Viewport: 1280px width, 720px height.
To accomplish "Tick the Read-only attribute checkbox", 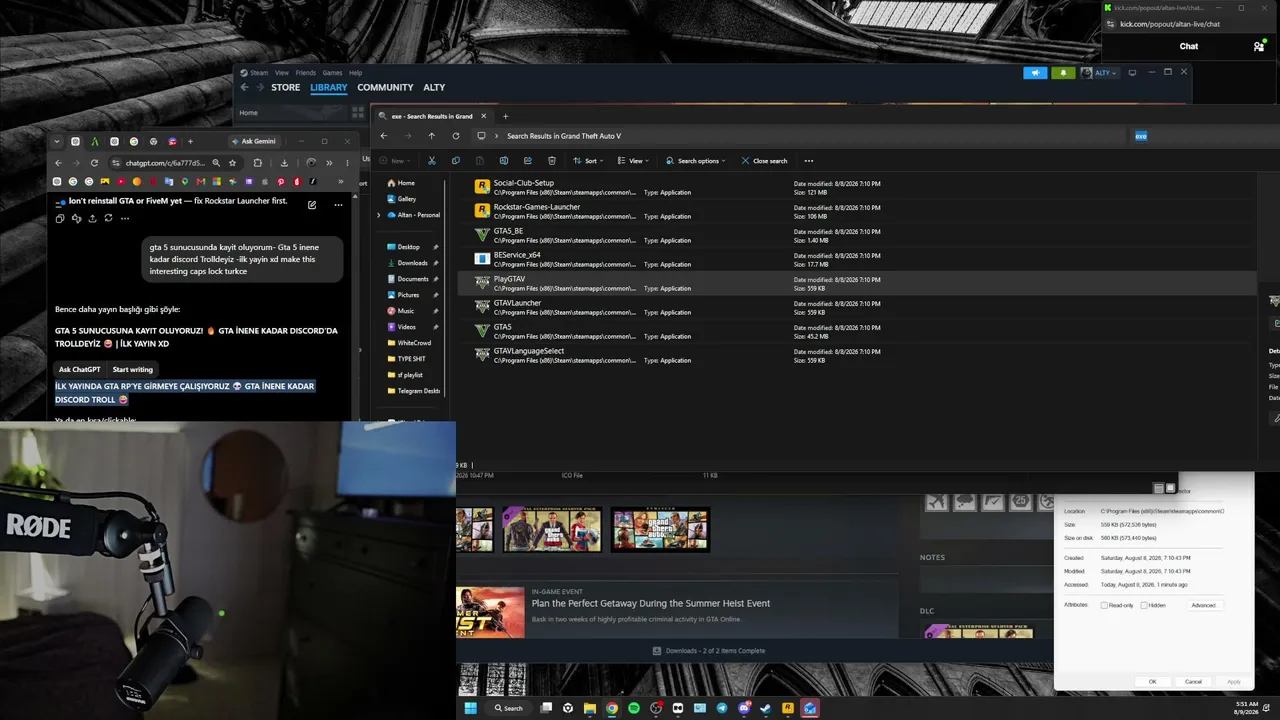I will pos(1104,605).
